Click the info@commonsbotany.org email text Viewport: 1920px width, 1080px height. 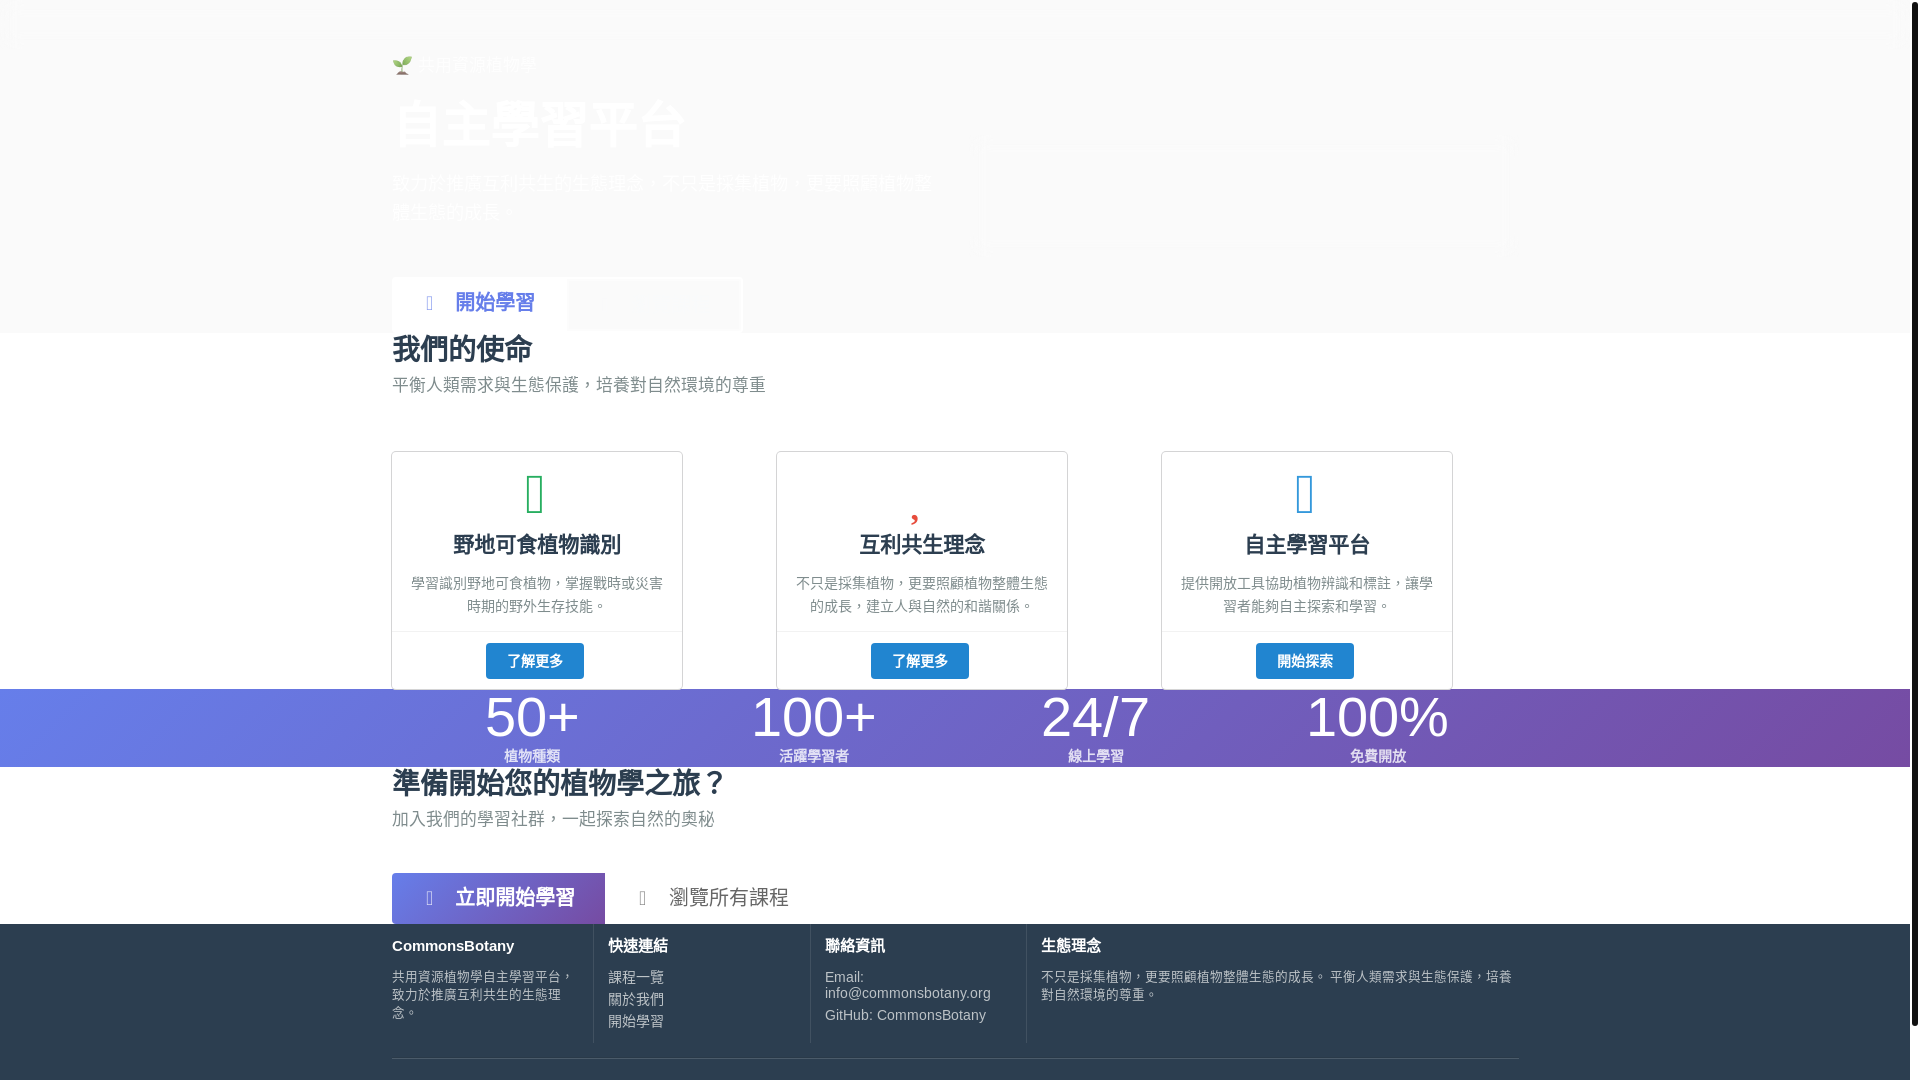tap(908, 993)
